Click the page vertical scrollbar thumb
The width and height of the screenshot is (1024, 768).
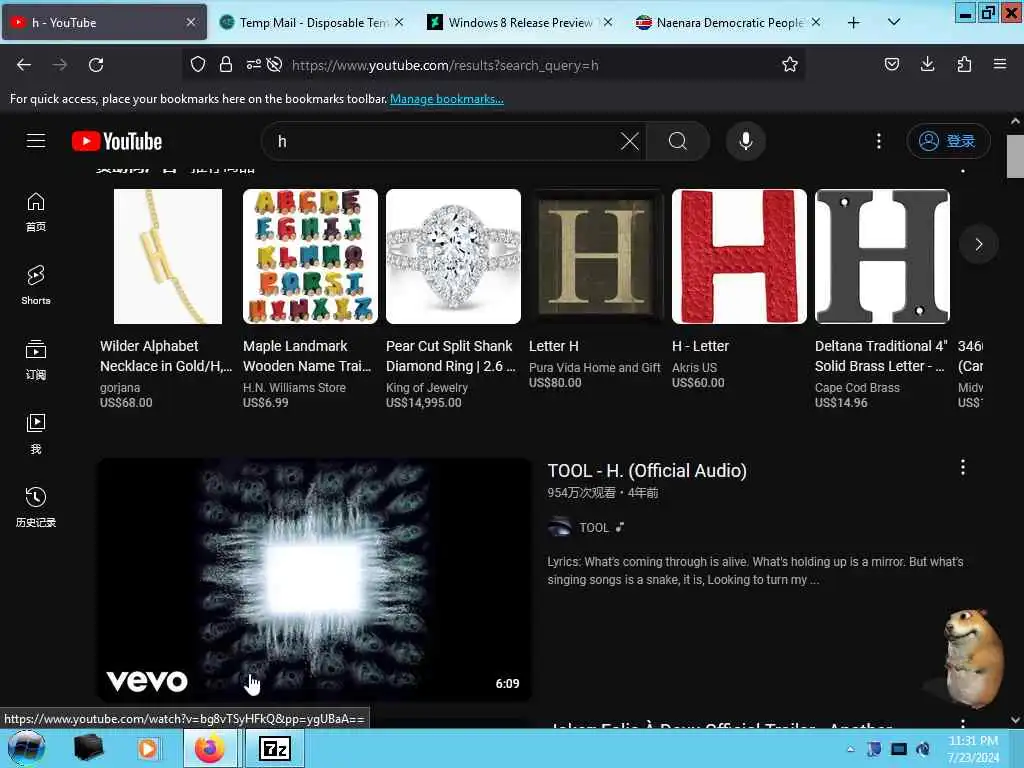tap(1014, 156)
